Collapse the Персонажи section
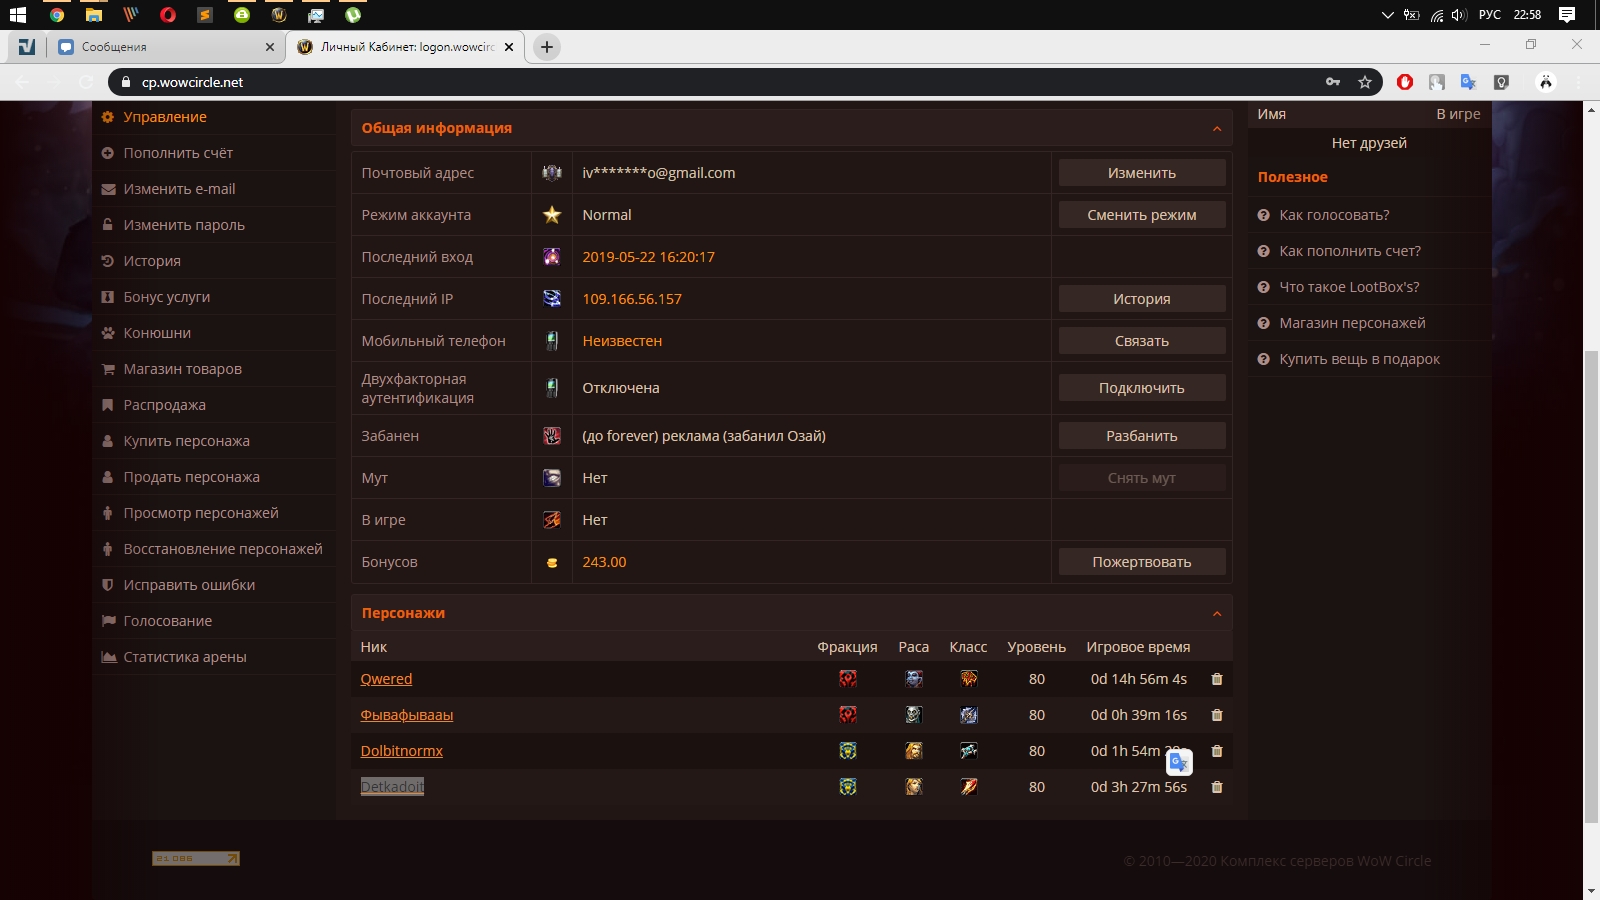 pos(1217,613)
